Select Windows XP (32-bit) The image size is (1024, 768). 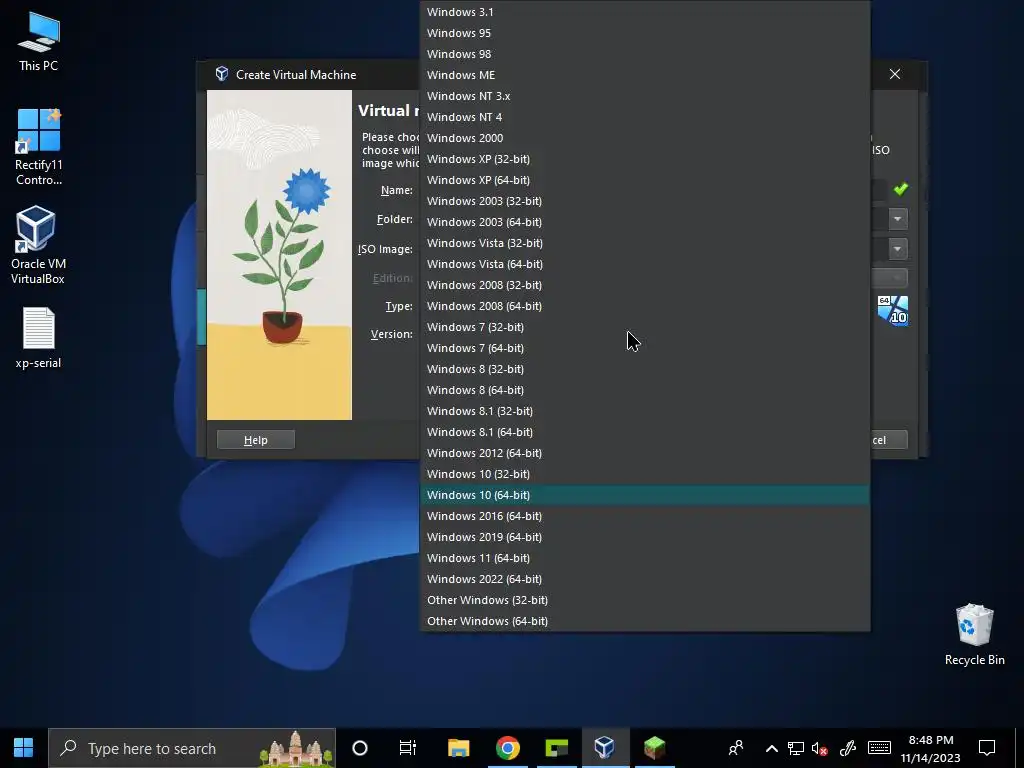645,159
